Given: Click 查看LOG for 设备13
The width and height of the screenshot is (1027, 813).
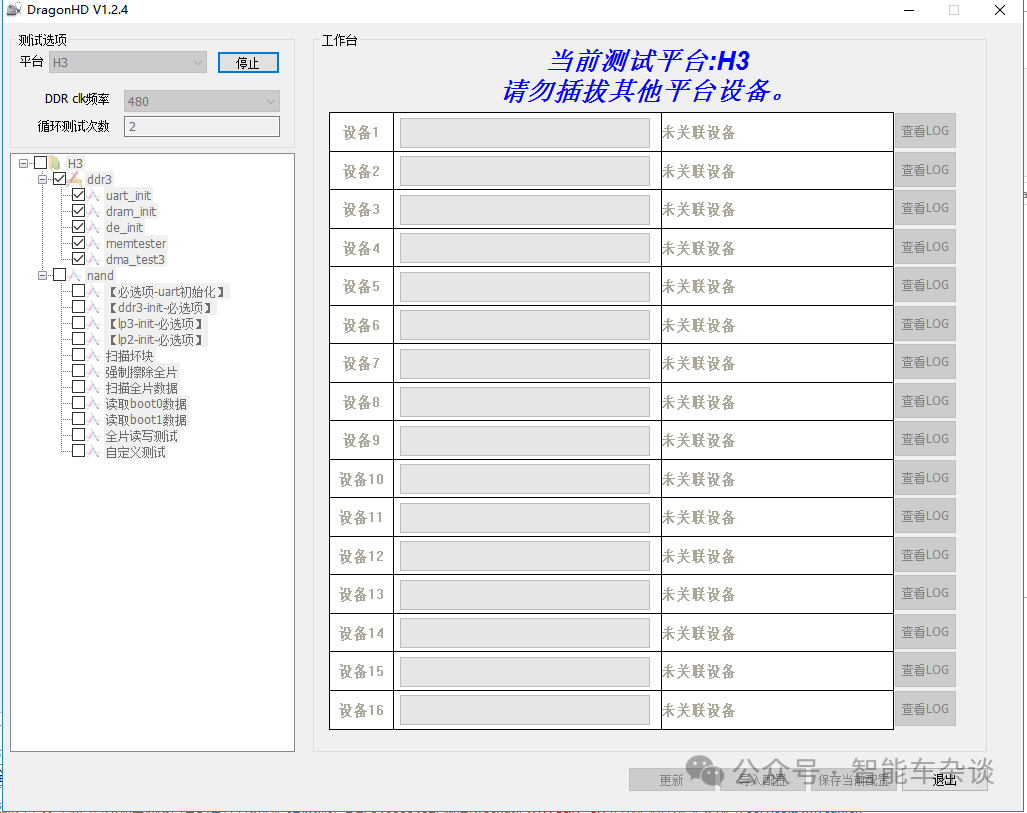Looking at the screenshot, I should [x=925, y=593].
